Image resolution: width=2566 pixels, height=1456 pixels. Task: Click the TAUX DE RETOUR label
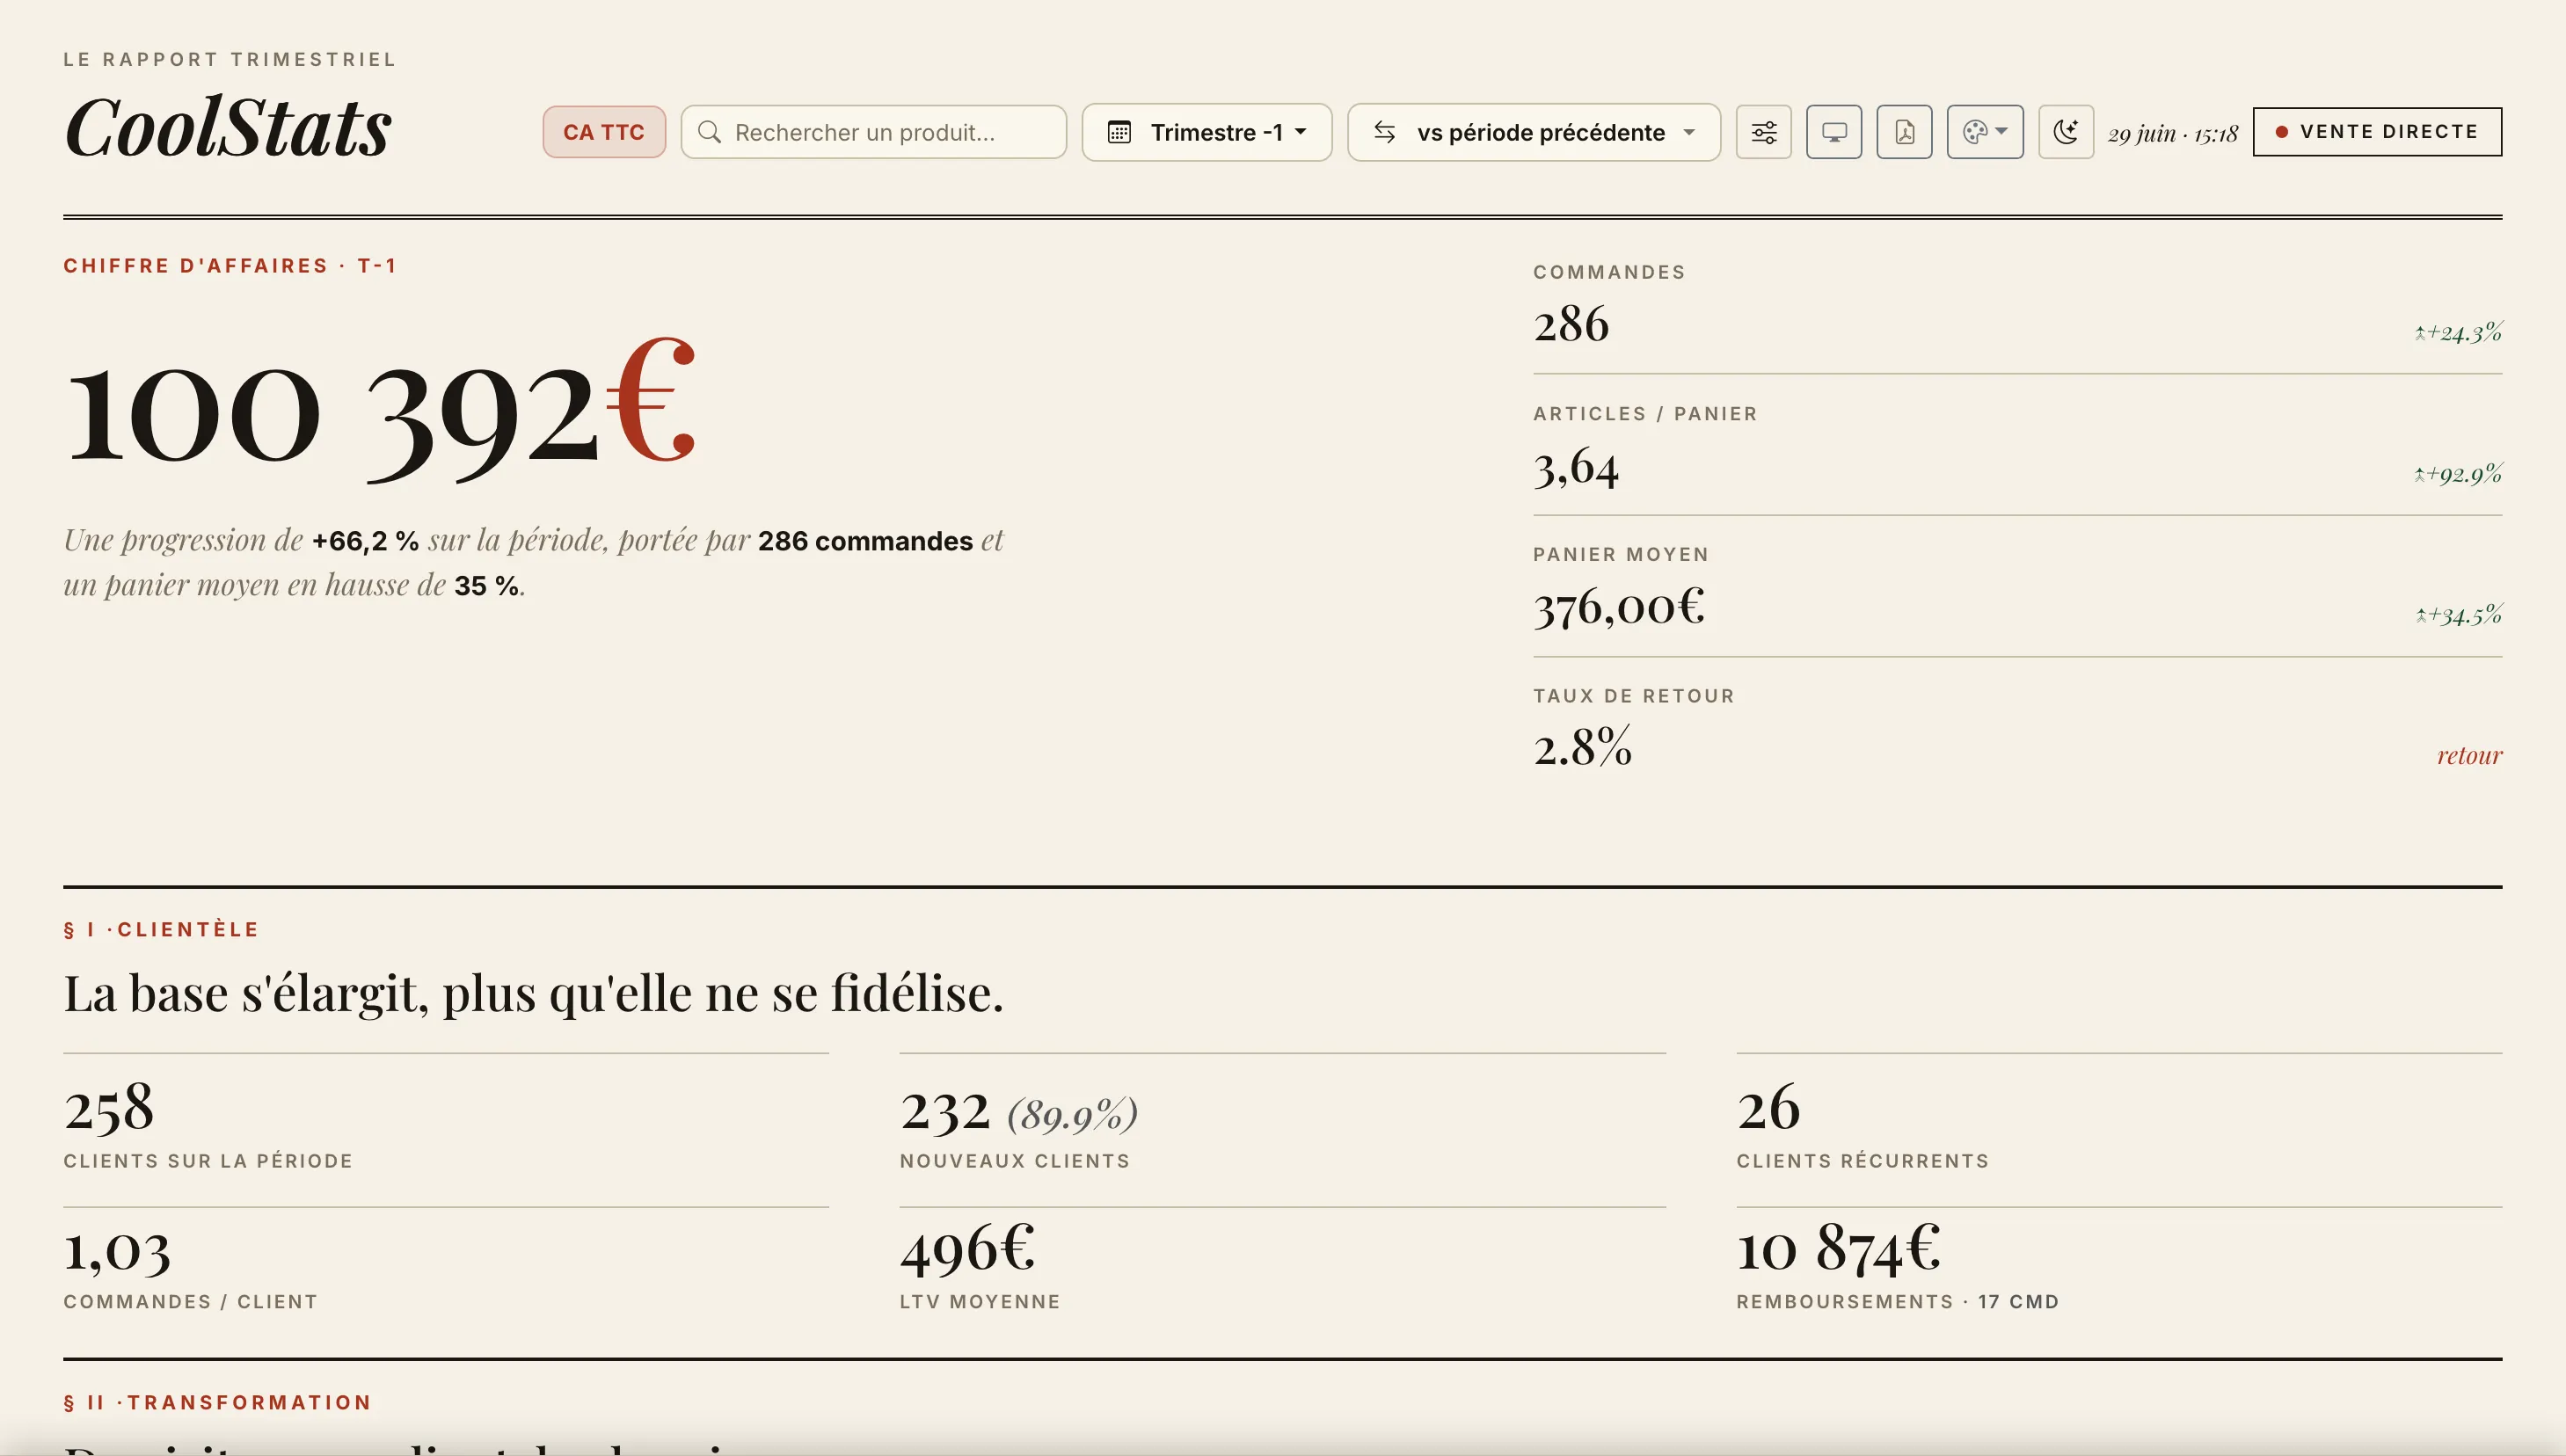pos(1634,696)
